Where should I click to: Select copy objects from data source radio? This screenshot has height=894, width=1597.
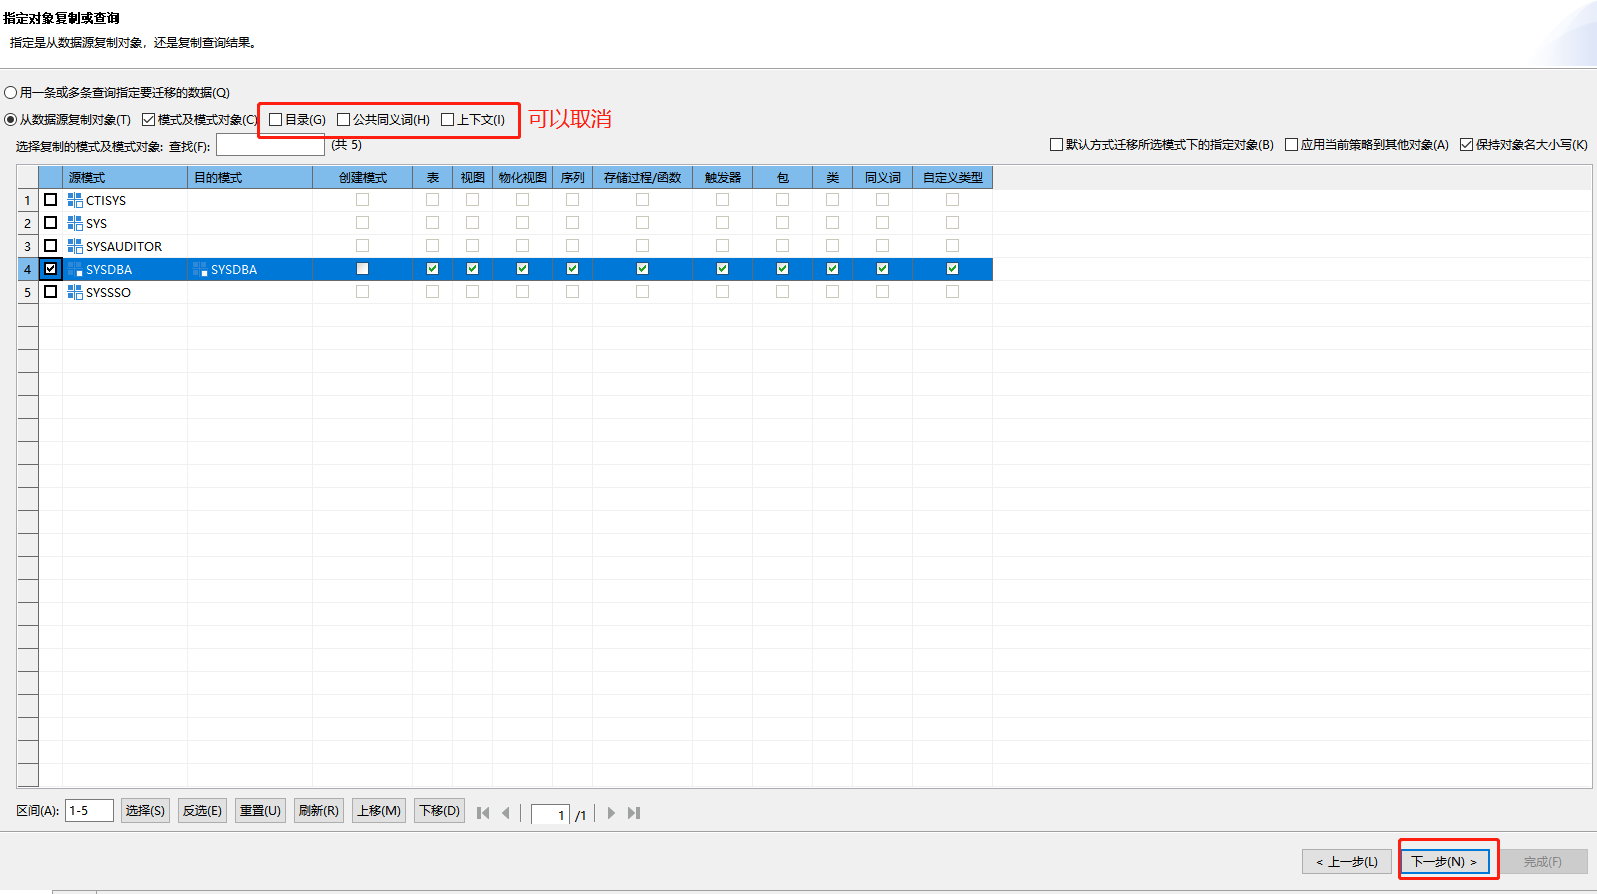pos(11,119)
